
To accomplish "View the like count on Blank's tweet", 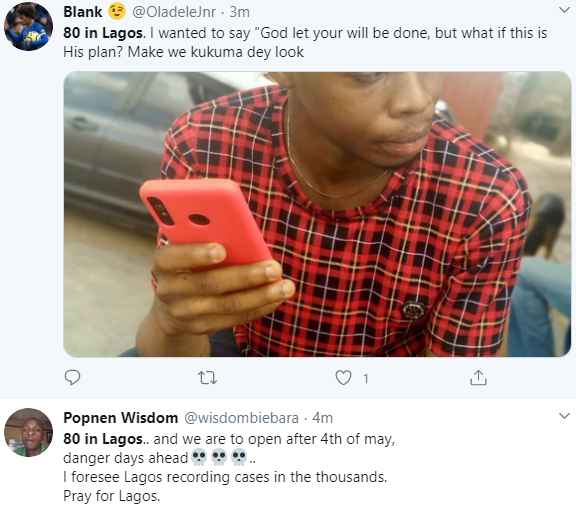I will coord(366,378).
